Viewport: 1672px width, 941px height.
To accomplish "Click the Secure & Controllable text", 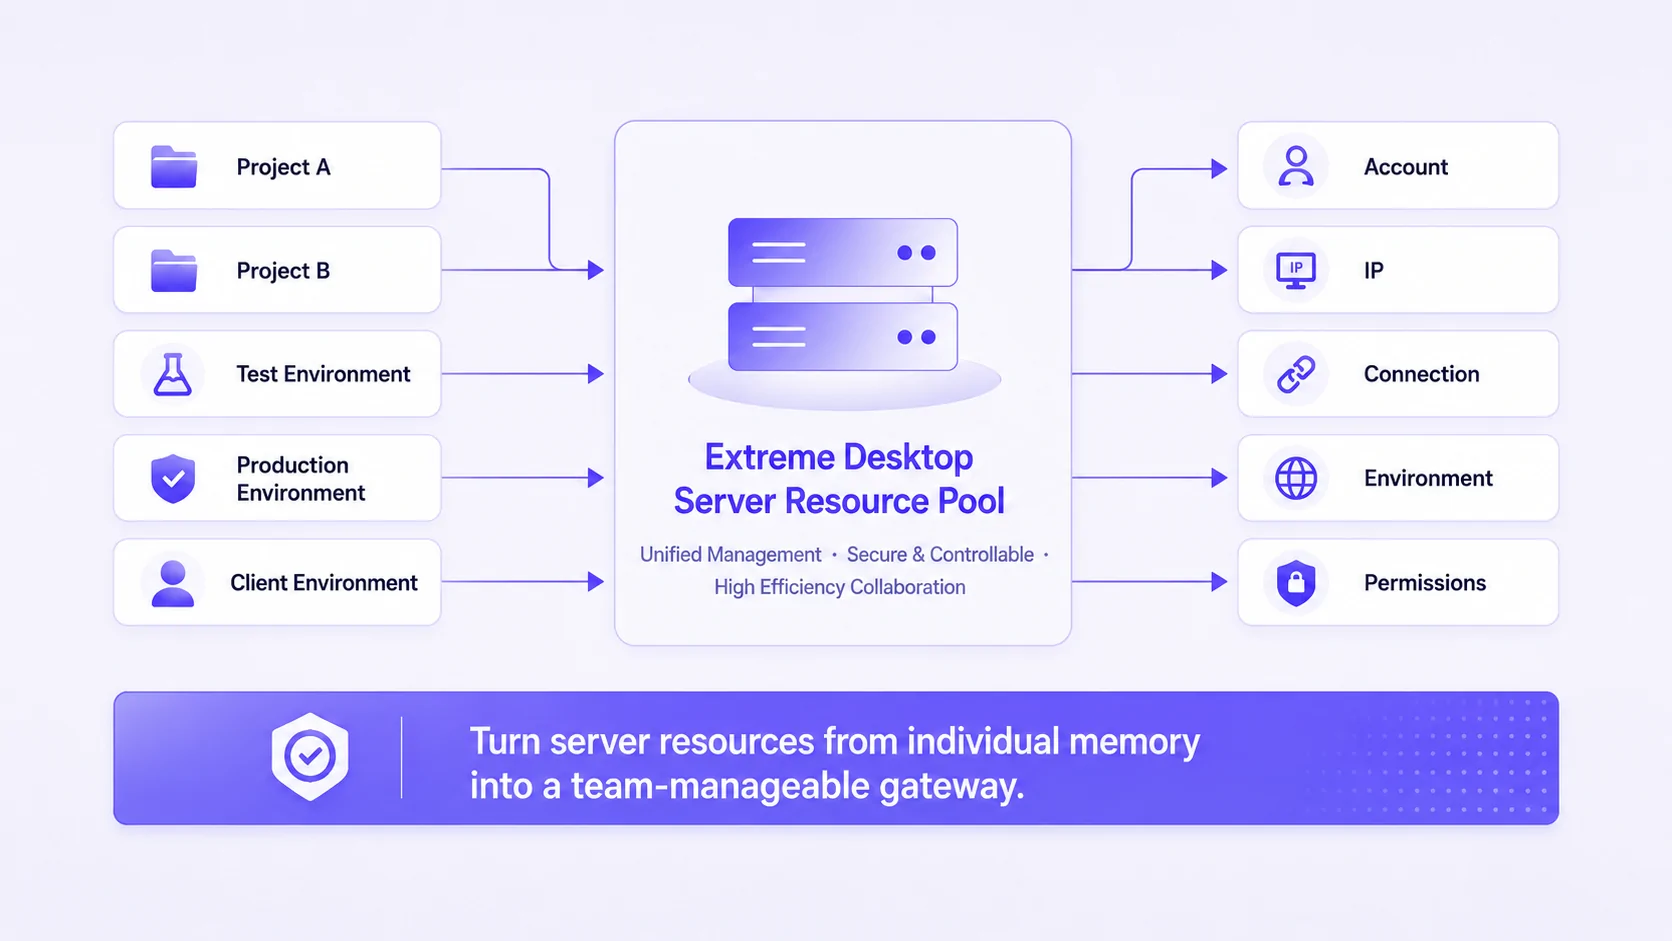I will [940, 555].
